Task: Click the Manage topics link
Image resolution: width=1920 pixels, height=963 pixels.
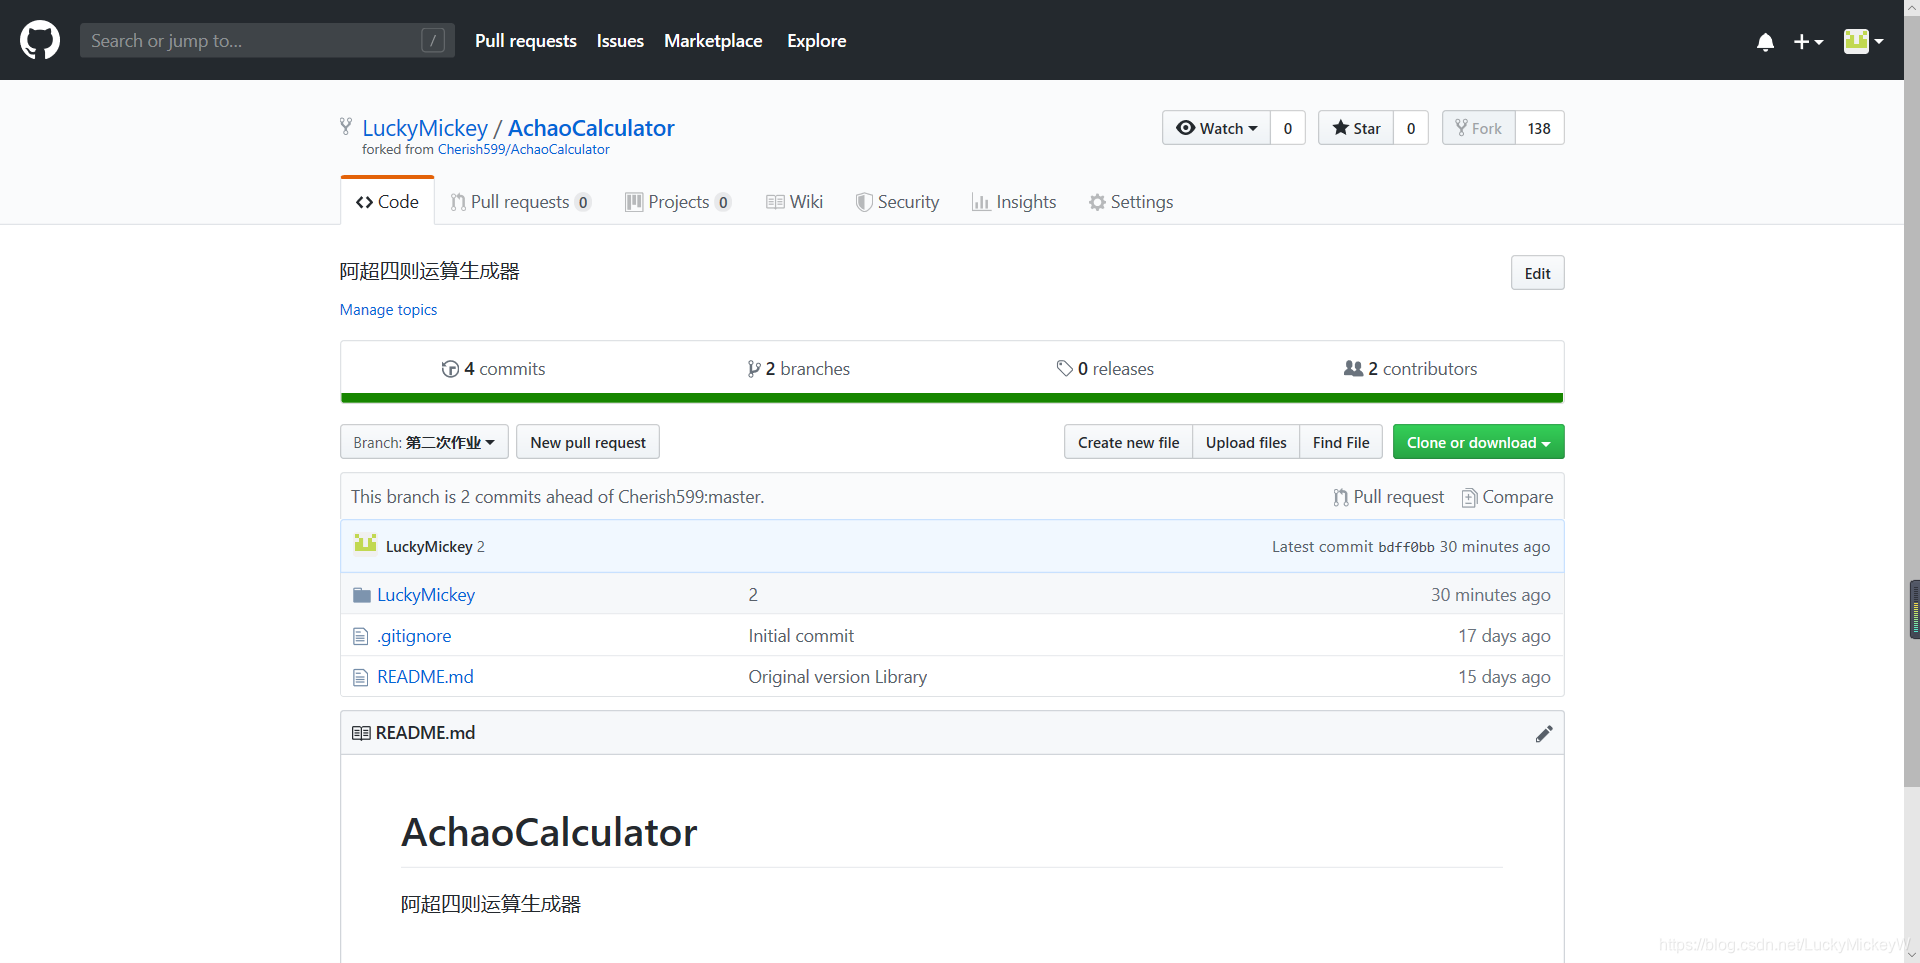Action: click(388, 310)
